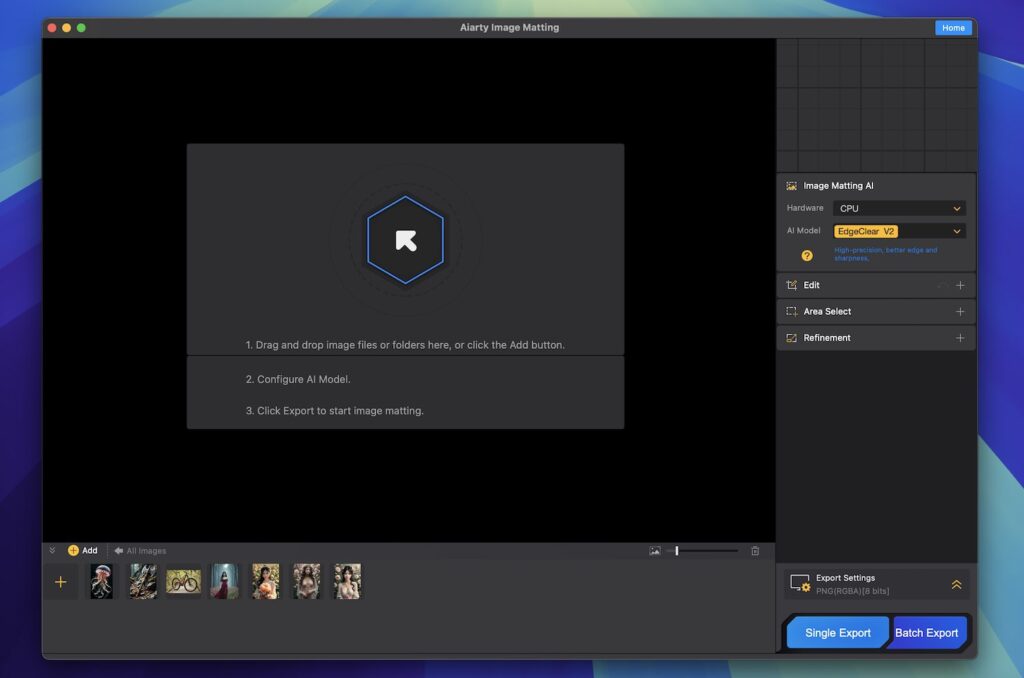
Task: Click the Edit section label
Action: (x=811, y=285)
